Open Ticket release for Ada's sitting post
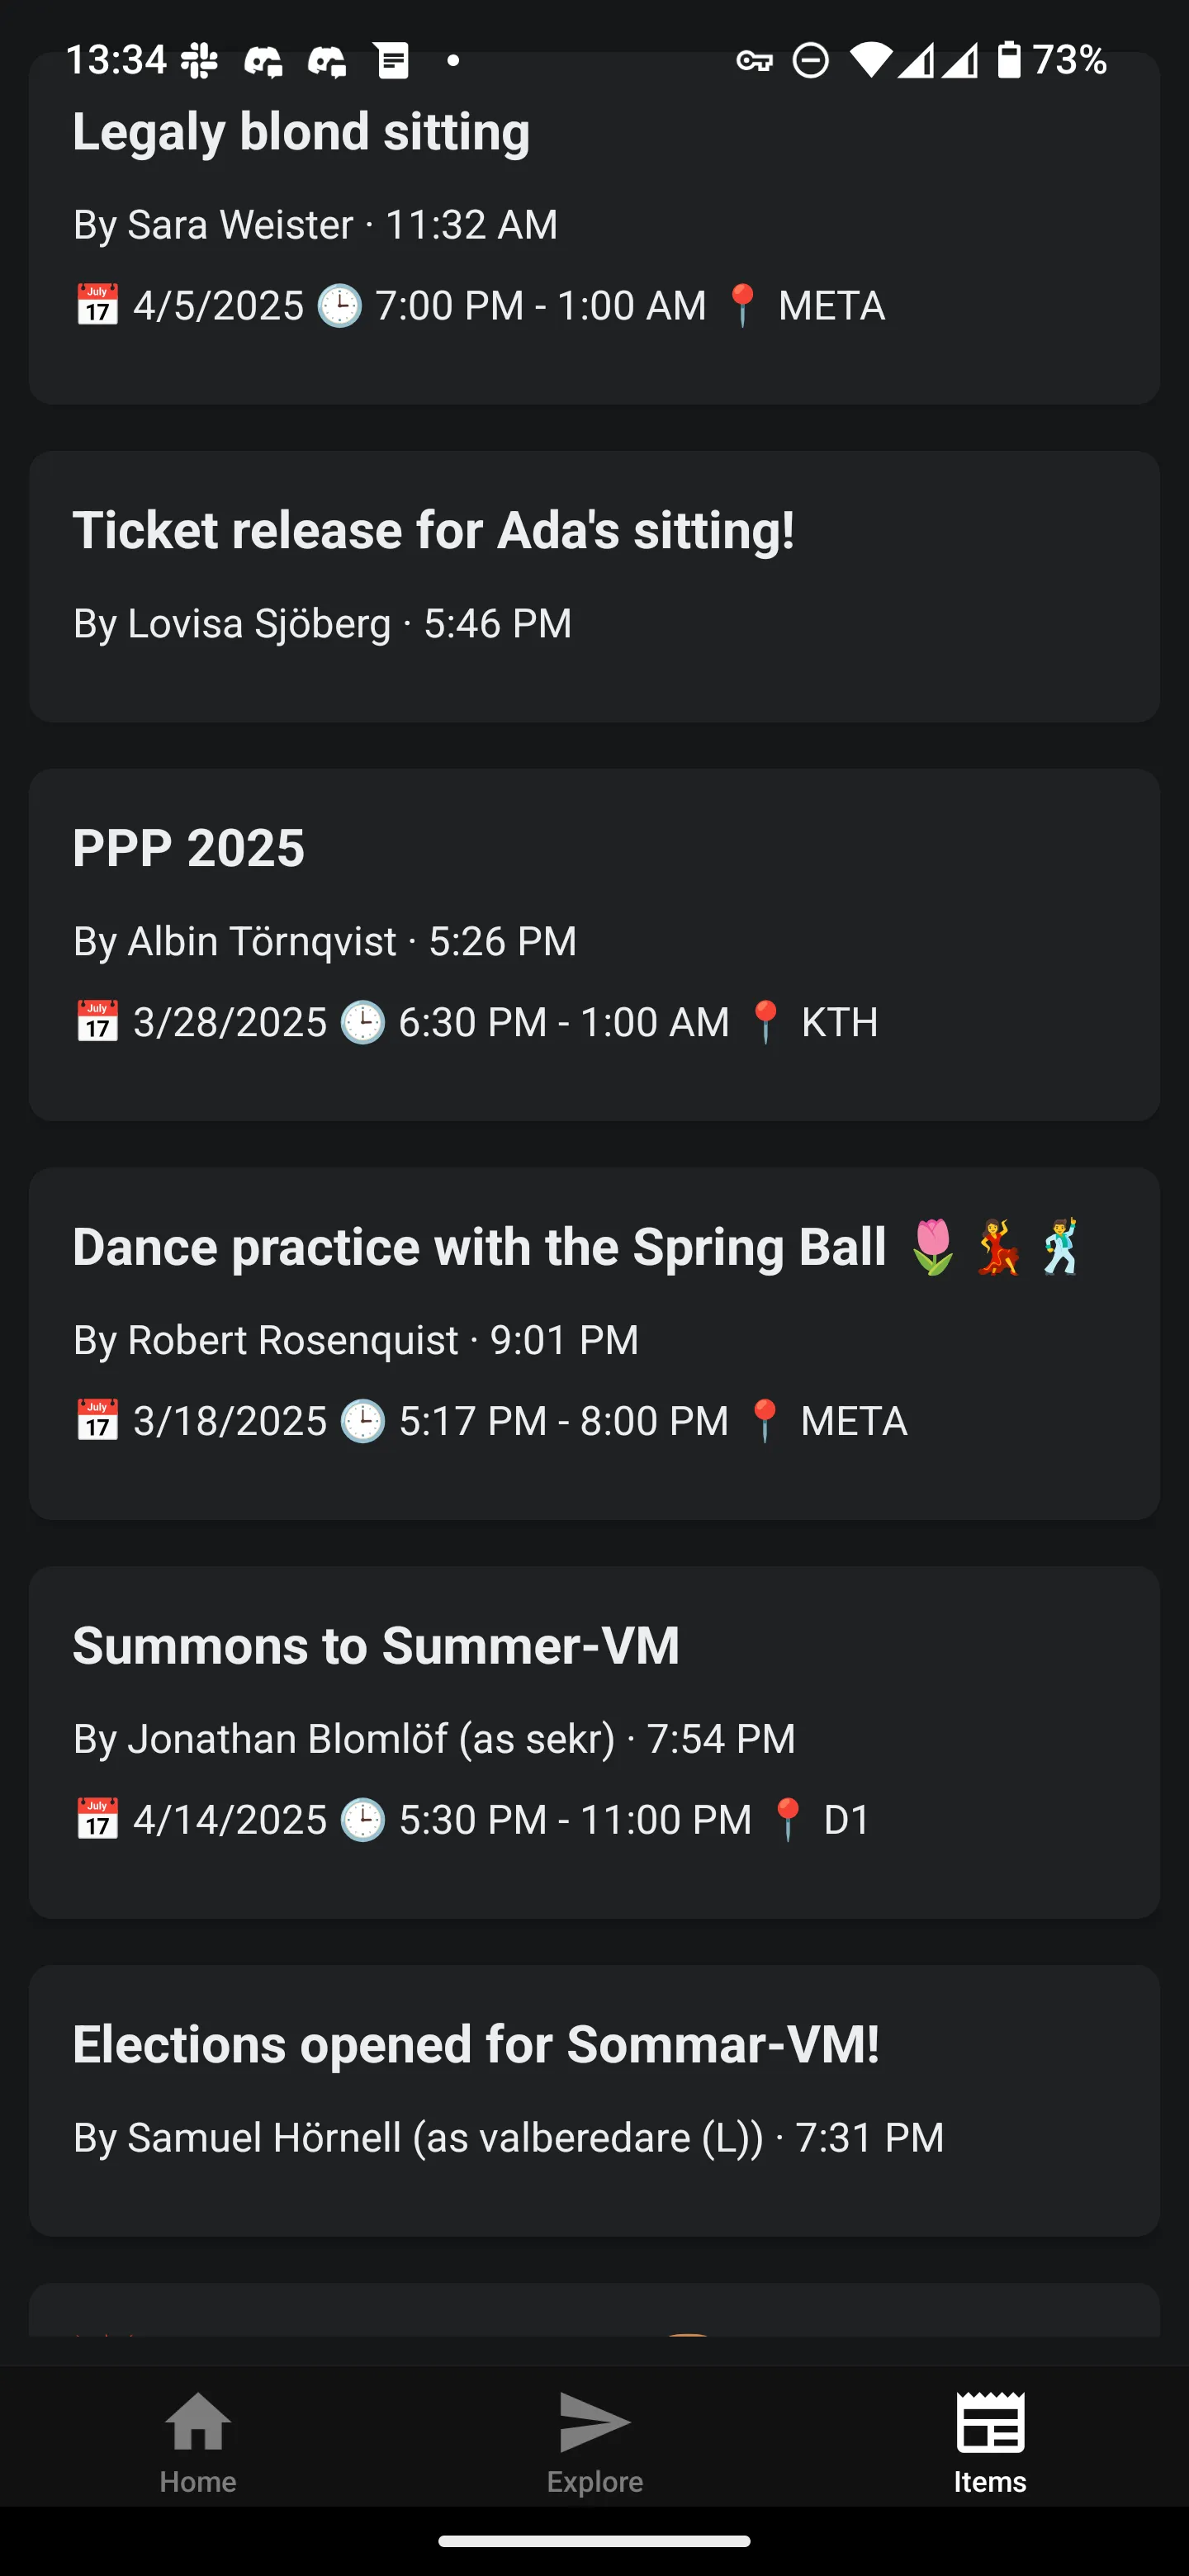This screenshot has height=2576, width=1189. 433,530
